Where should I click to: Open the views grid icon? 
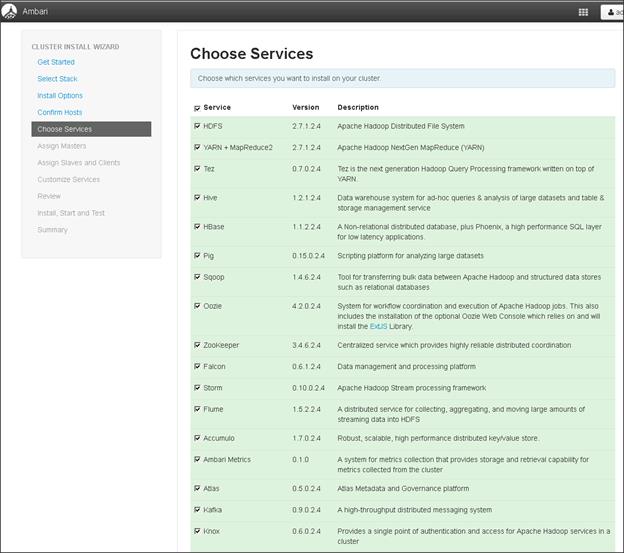coord(583,12)
